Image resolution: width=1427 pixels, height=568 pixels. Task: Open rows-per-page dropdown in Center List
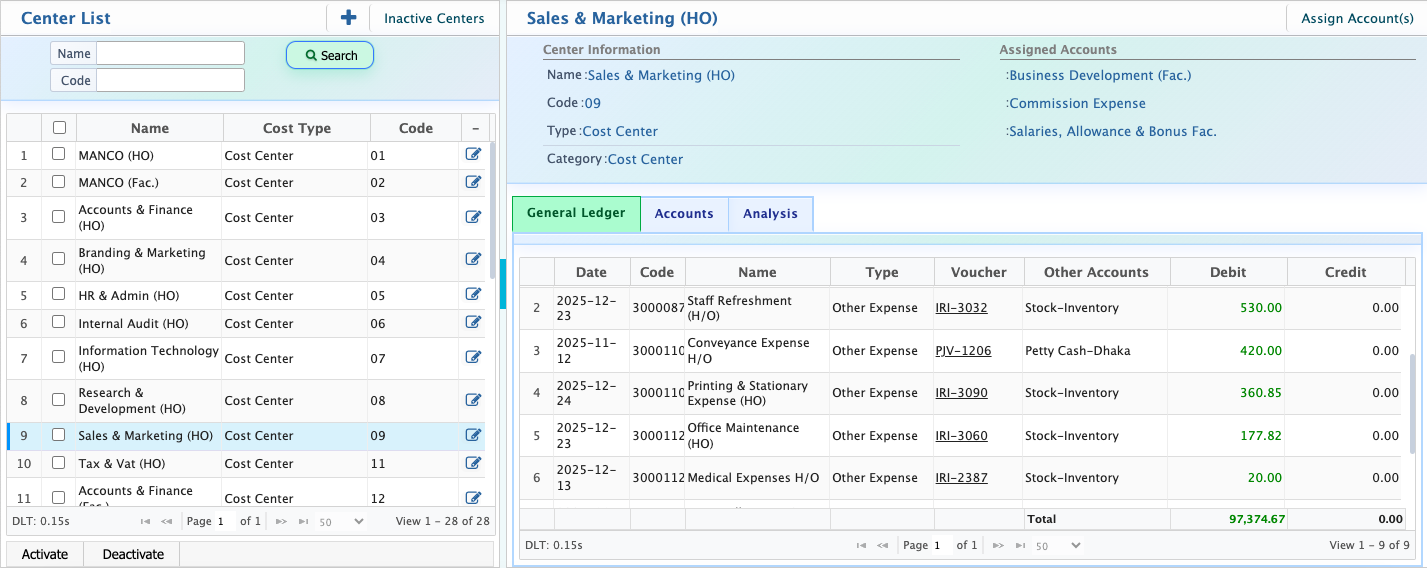[x=342, y=521]
